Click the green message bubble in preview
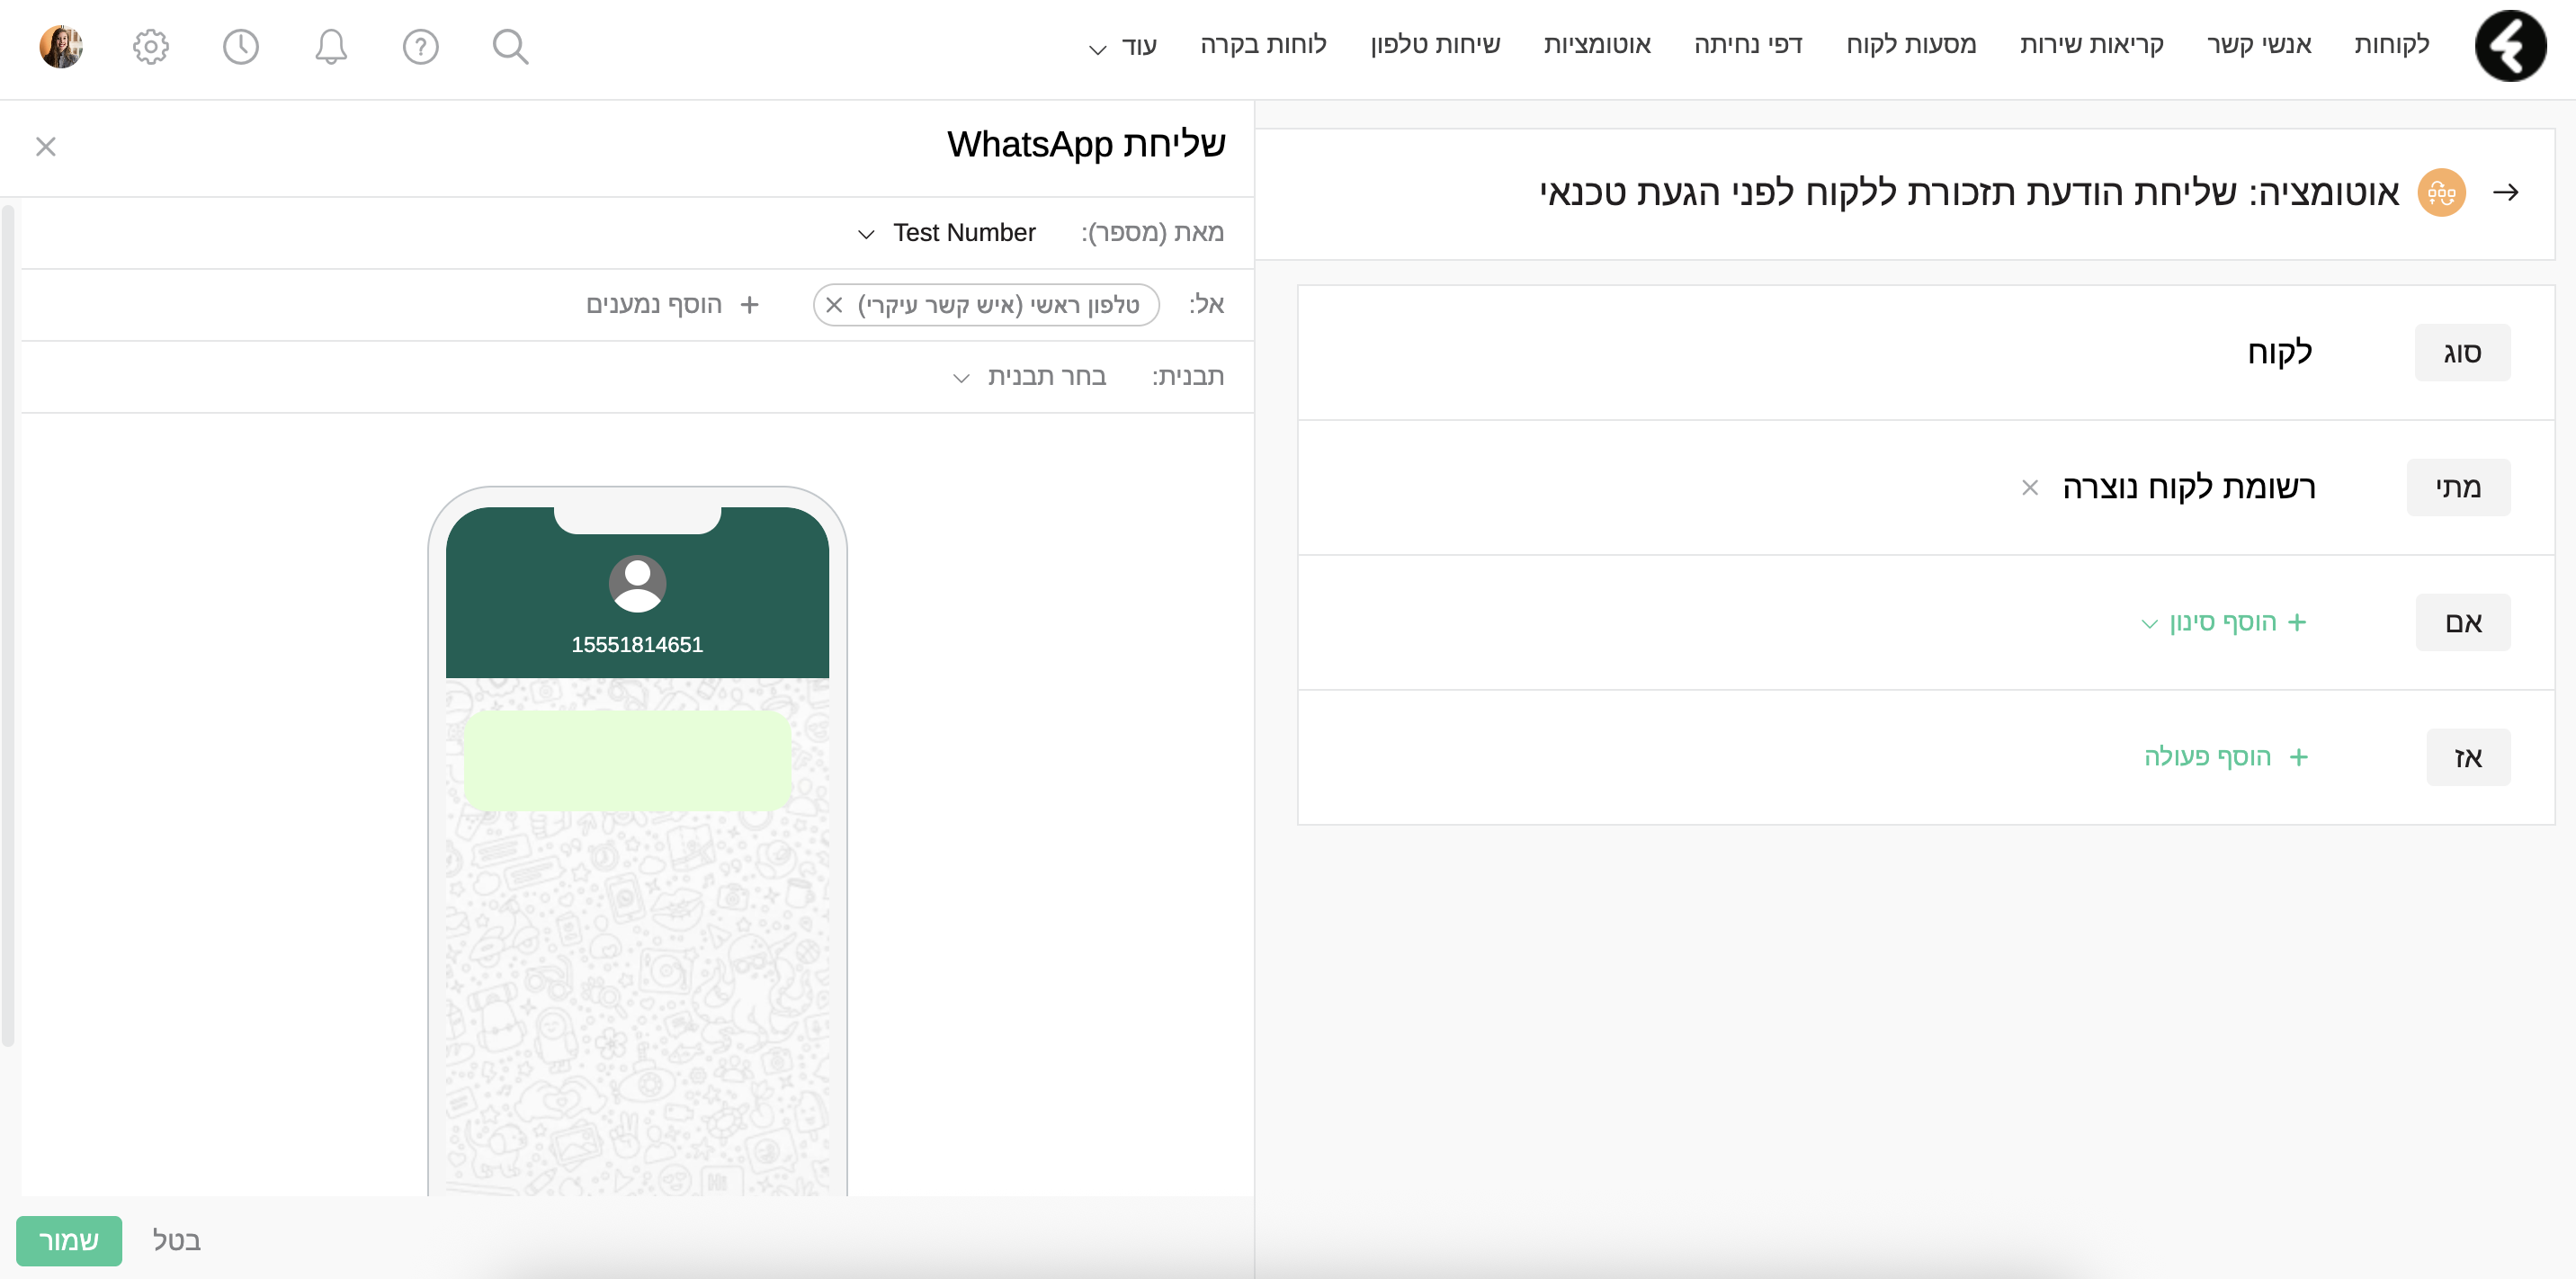Viewport: 2576px width, 1279px height. coord(627,760)
